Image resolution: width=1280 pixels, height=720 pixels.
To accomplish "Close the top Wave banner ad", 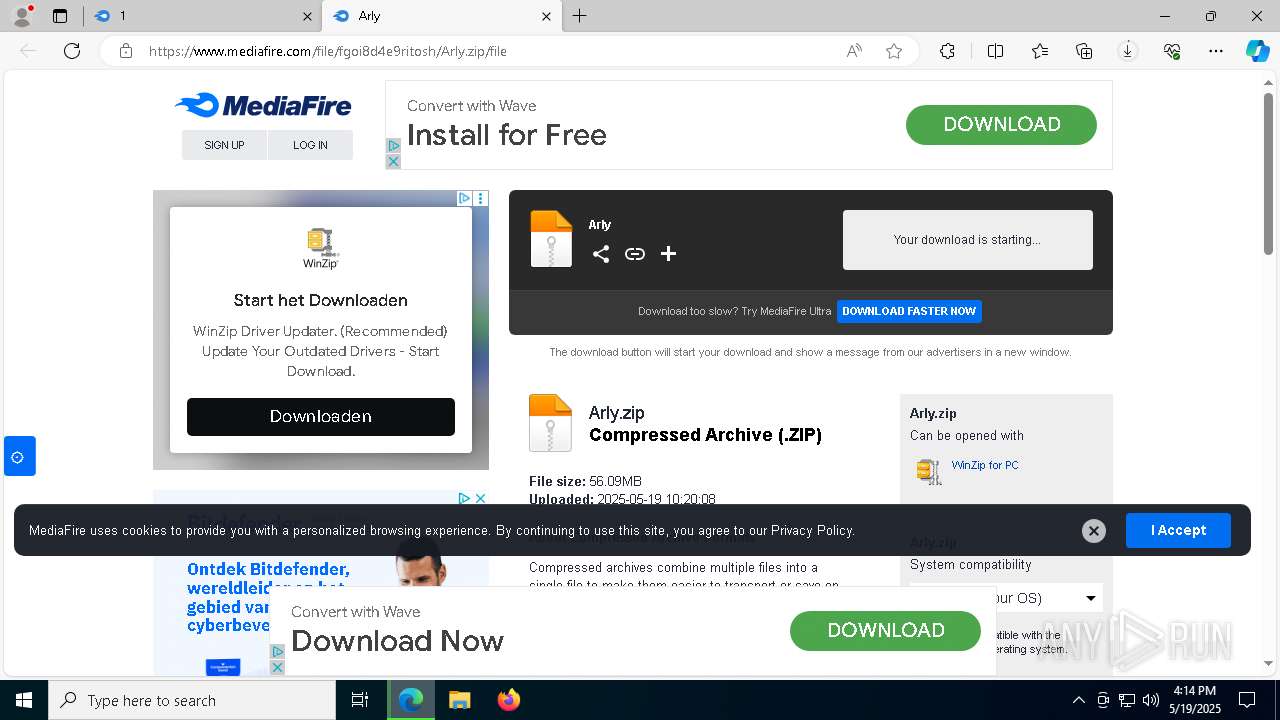I will [x=393, y=162].
